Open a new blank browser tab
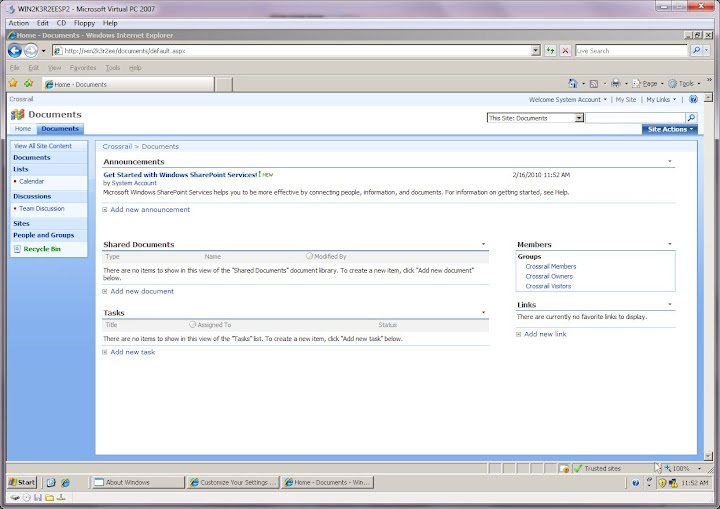The width and height of the screenshot is (720, 509). tap(223, 85)
